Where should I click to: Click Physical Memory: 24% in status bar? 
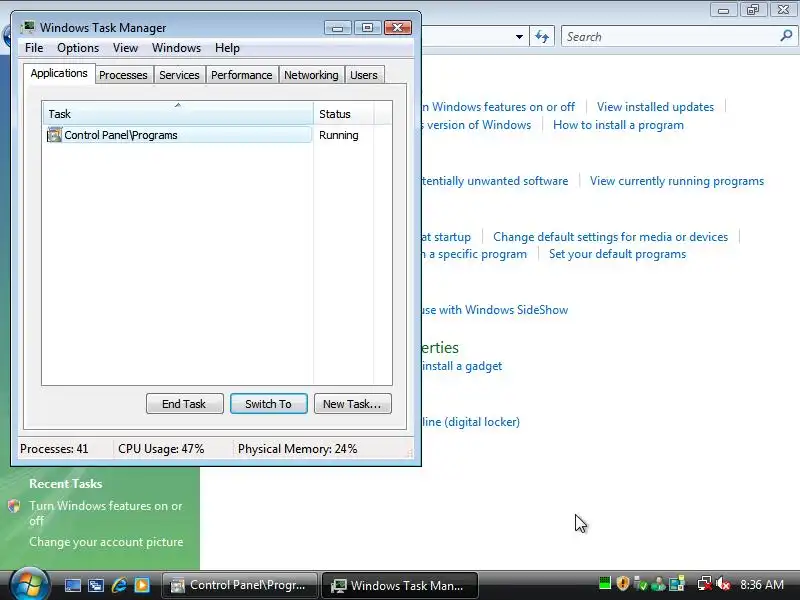pyautogui.click(x=297, y=449)
